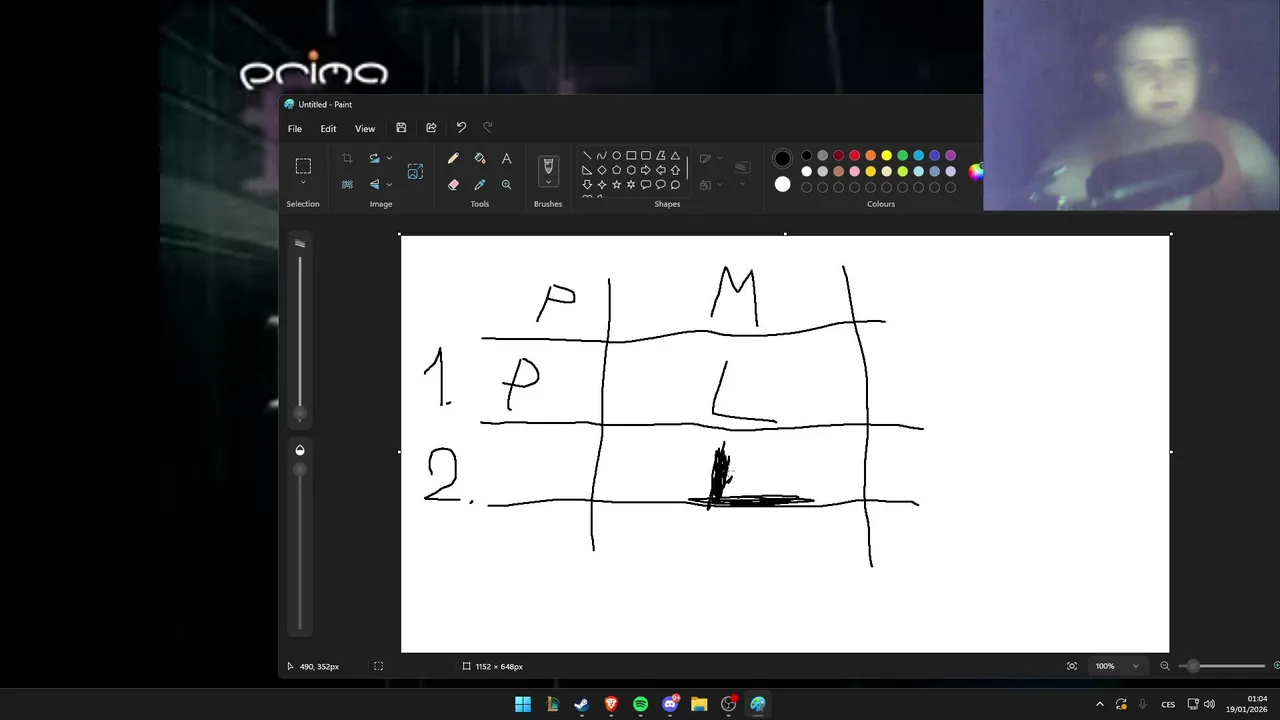Pick the red colour swatch
Image resolution: width=1280 pixels, height=720 pixels.
click(x=854, y=156)
